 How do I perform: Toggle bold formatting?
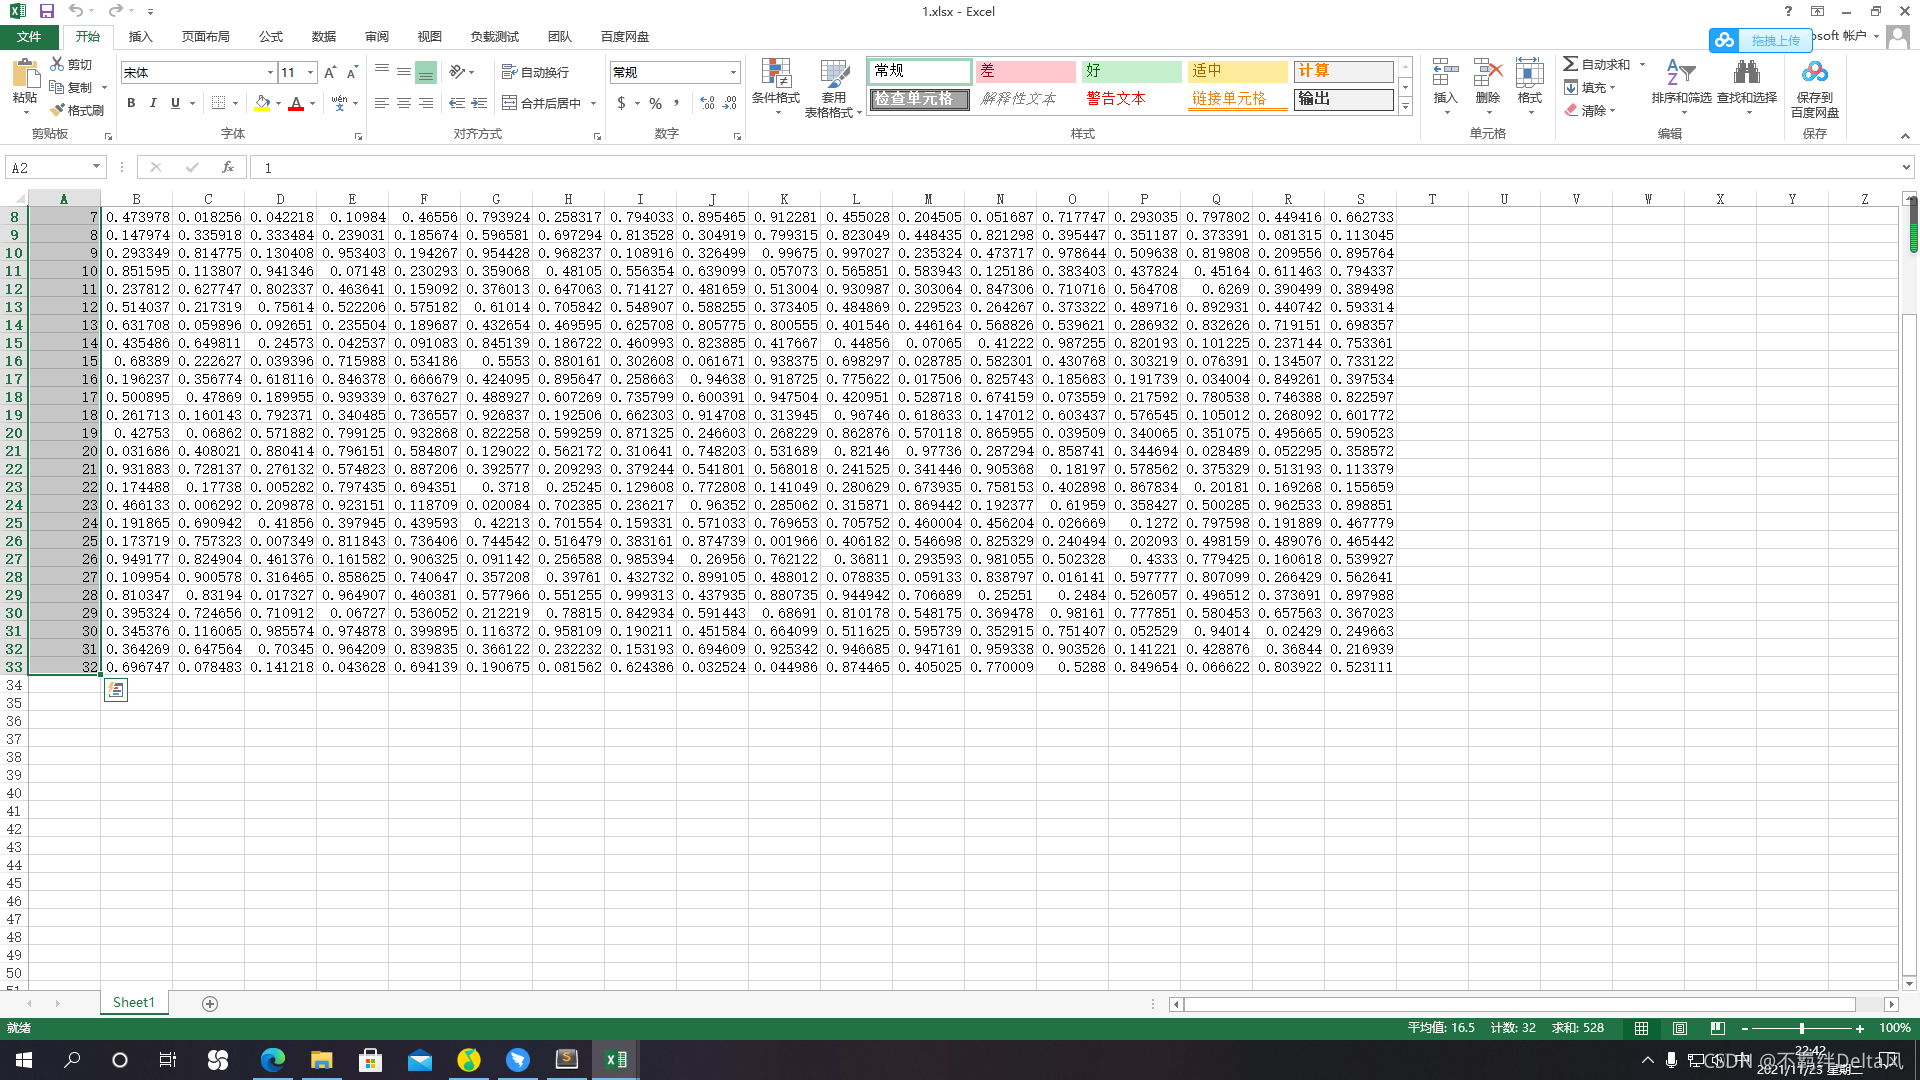point(131,103)
